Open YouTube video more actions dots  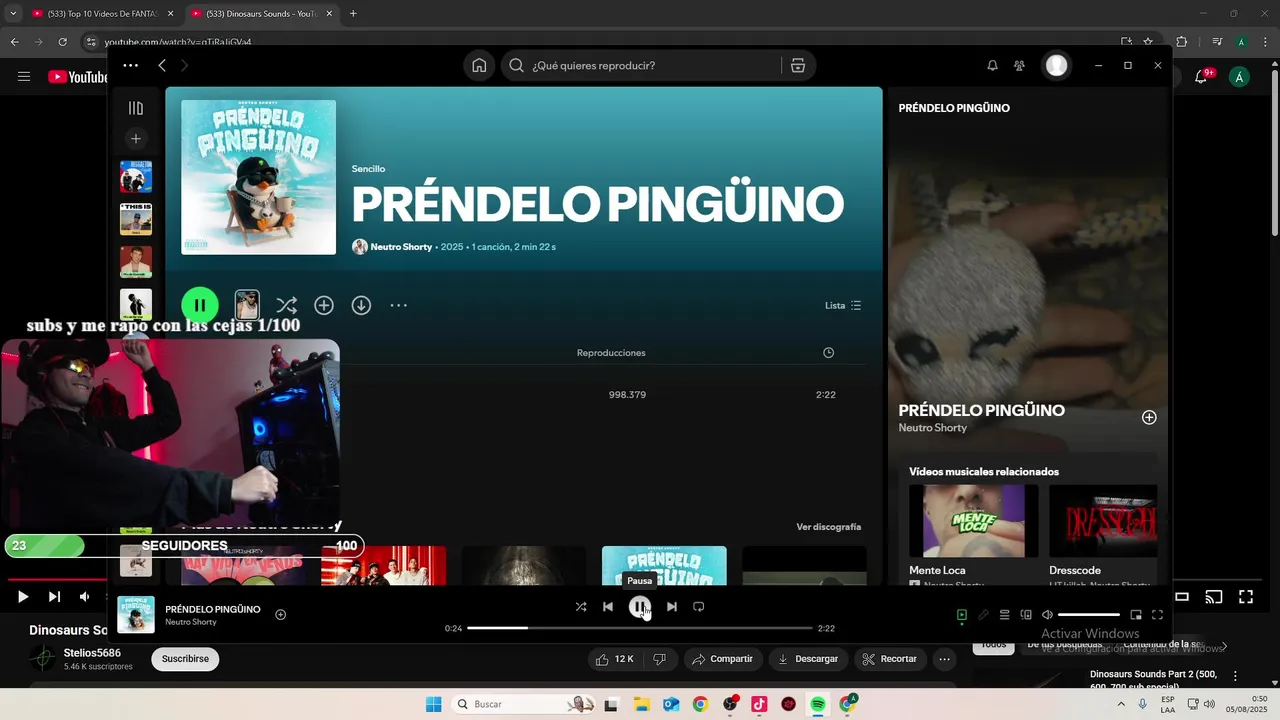click(x=944, y=659)
